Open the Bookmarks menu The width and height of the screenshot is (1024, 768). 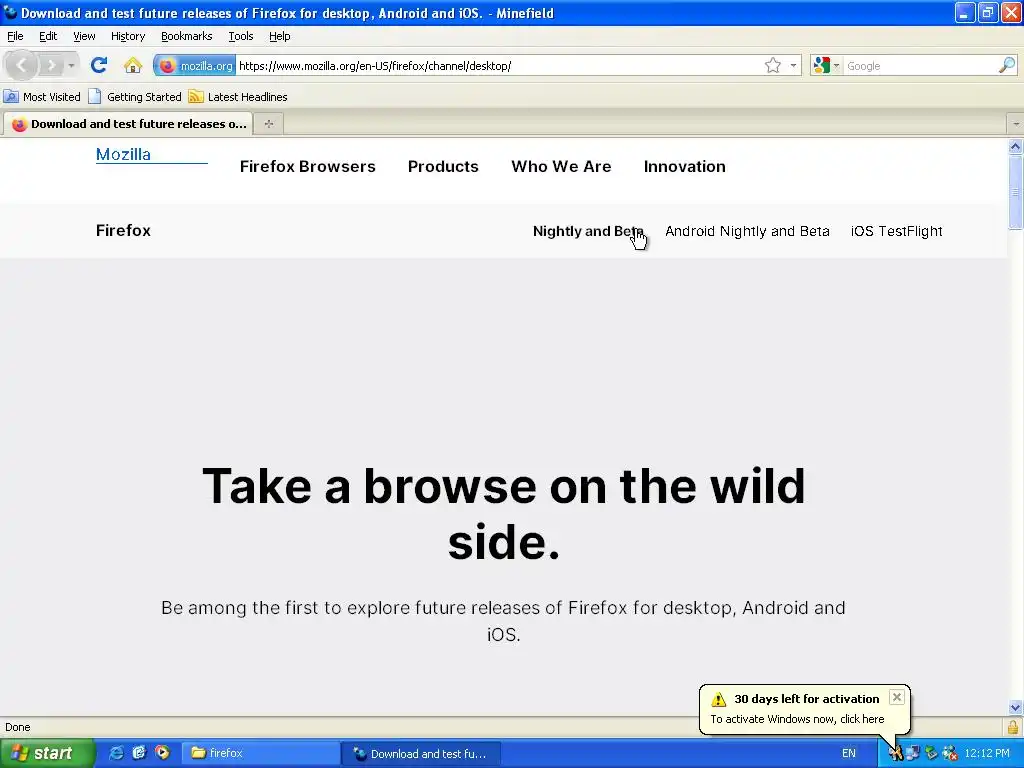pyautogui.click(x=186, y=36)
